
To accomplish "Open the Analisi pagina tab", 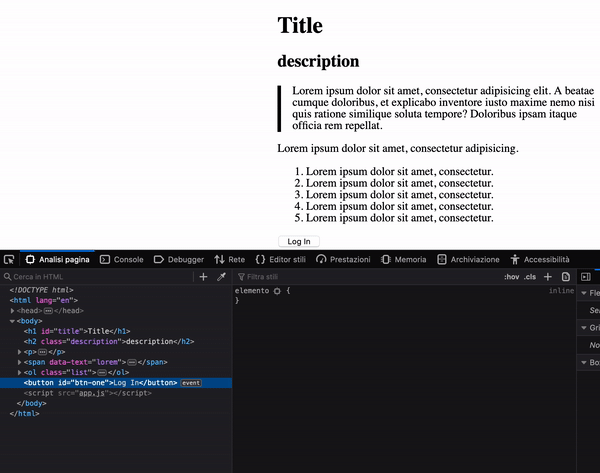I will point(57,259).
